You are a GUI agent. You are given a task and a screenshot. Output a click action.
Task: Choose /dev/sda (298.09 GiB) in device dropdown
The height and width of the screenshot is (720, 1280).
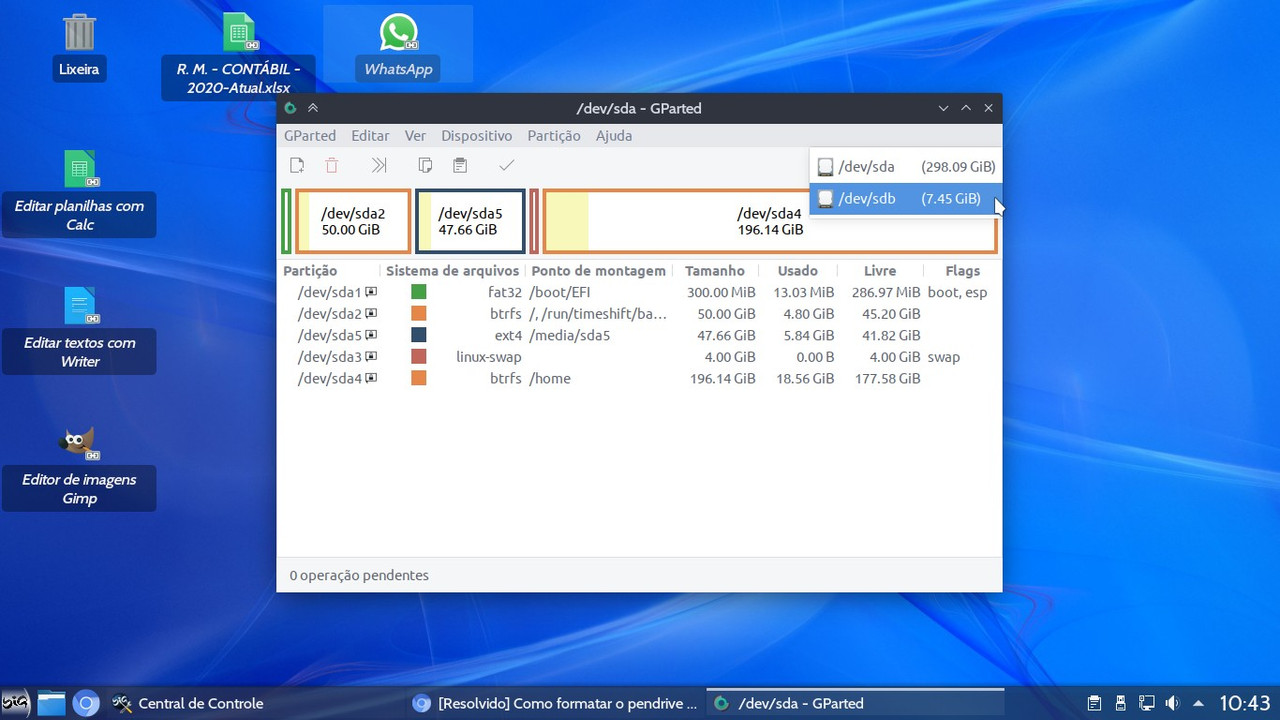905,167
